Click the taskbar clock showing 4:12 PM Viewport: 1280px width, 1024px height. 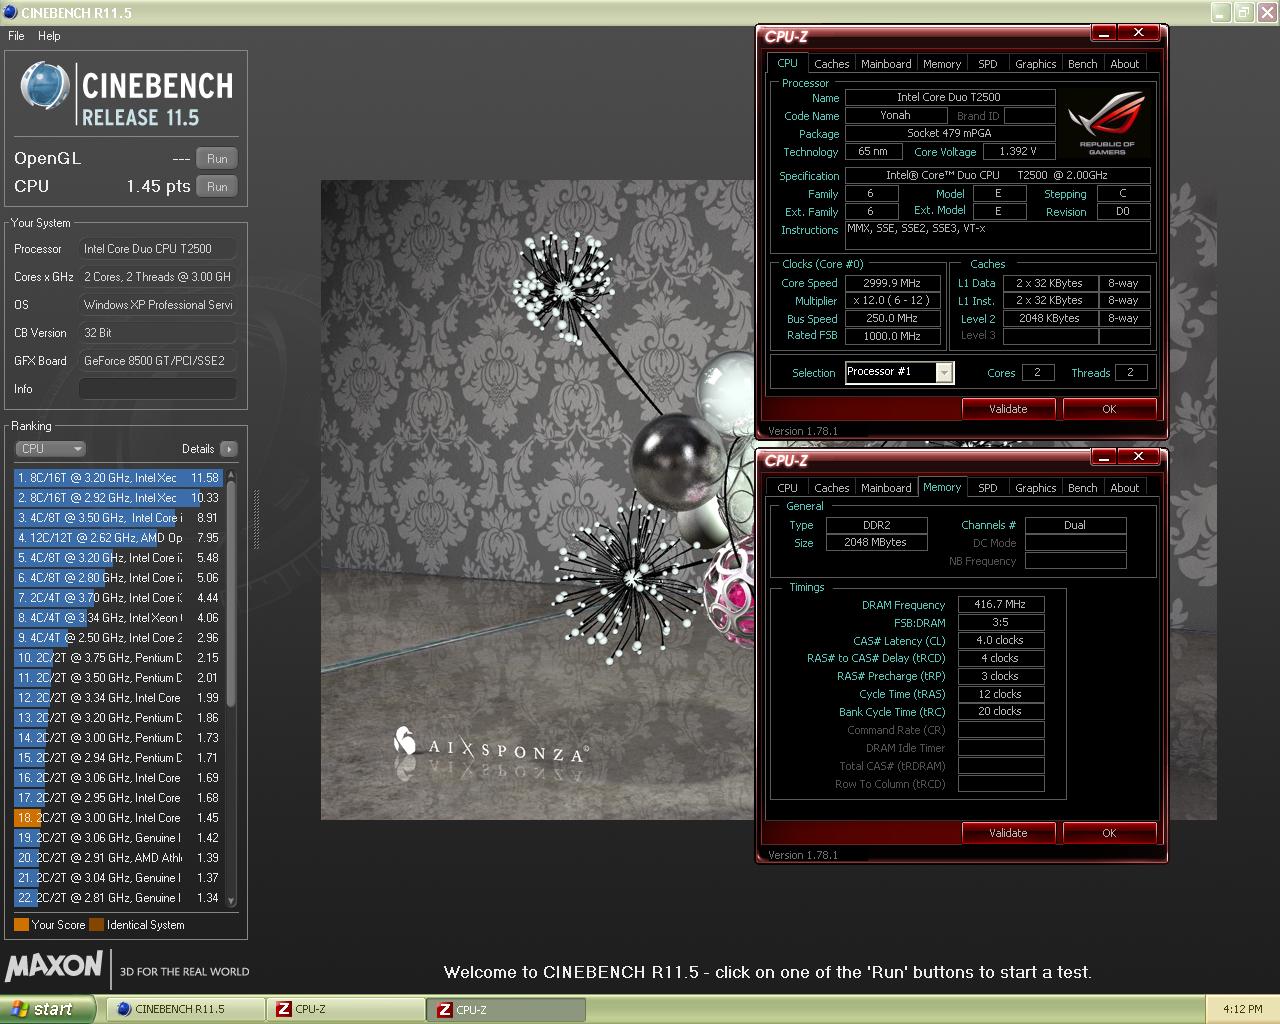pos(1242,1009)
